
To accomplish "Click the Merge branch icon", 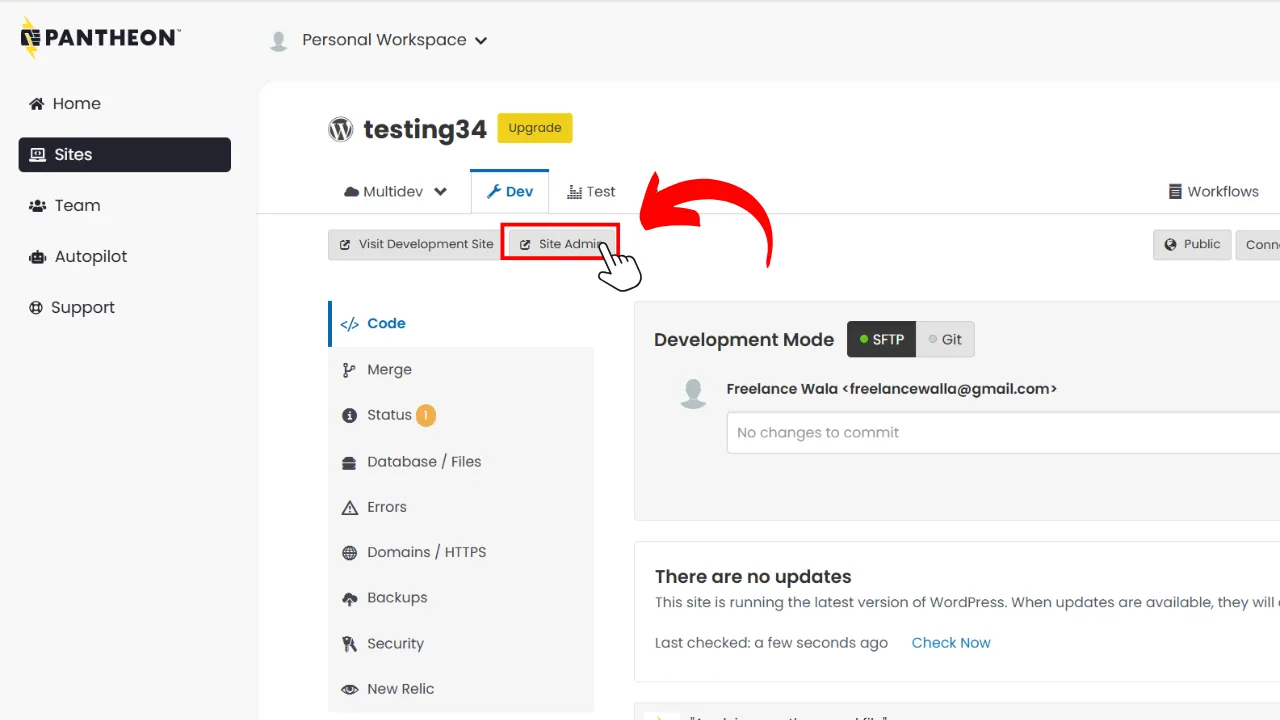I will pyautogui.click(x=349, y=370).
